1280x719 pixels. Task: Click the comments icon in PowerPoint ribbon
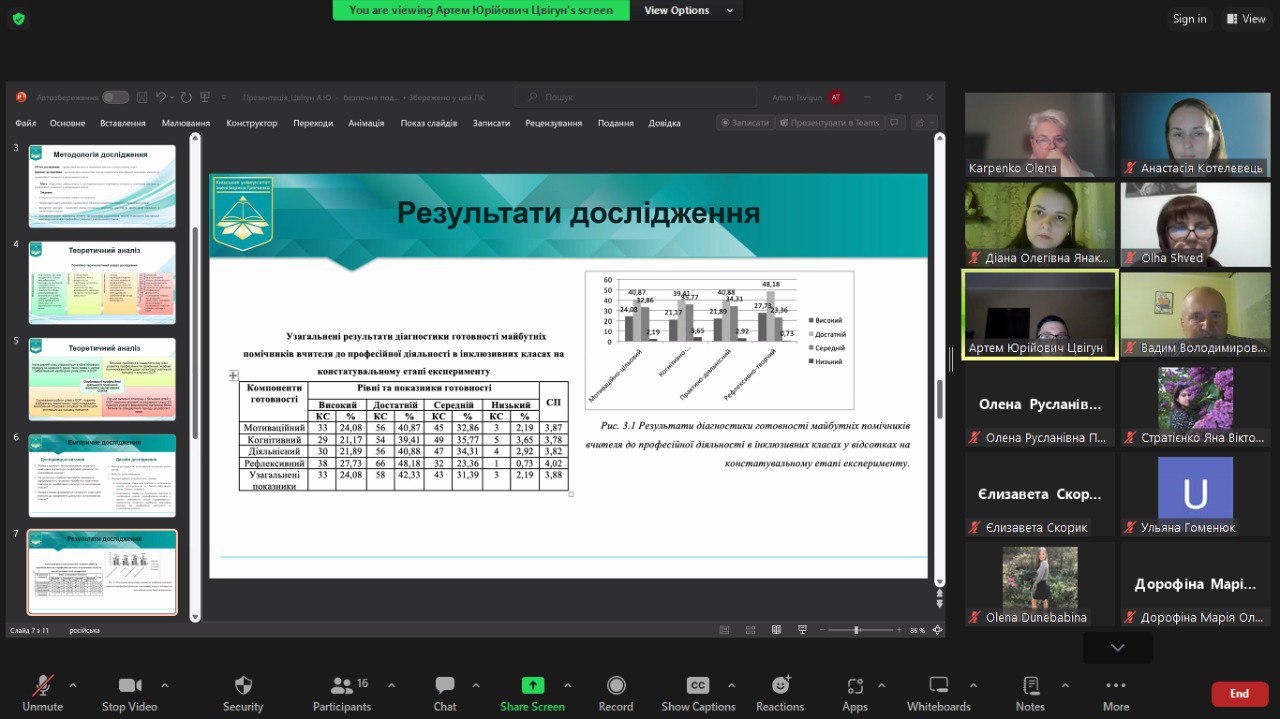pyautogui.click(x=895, y=122)
